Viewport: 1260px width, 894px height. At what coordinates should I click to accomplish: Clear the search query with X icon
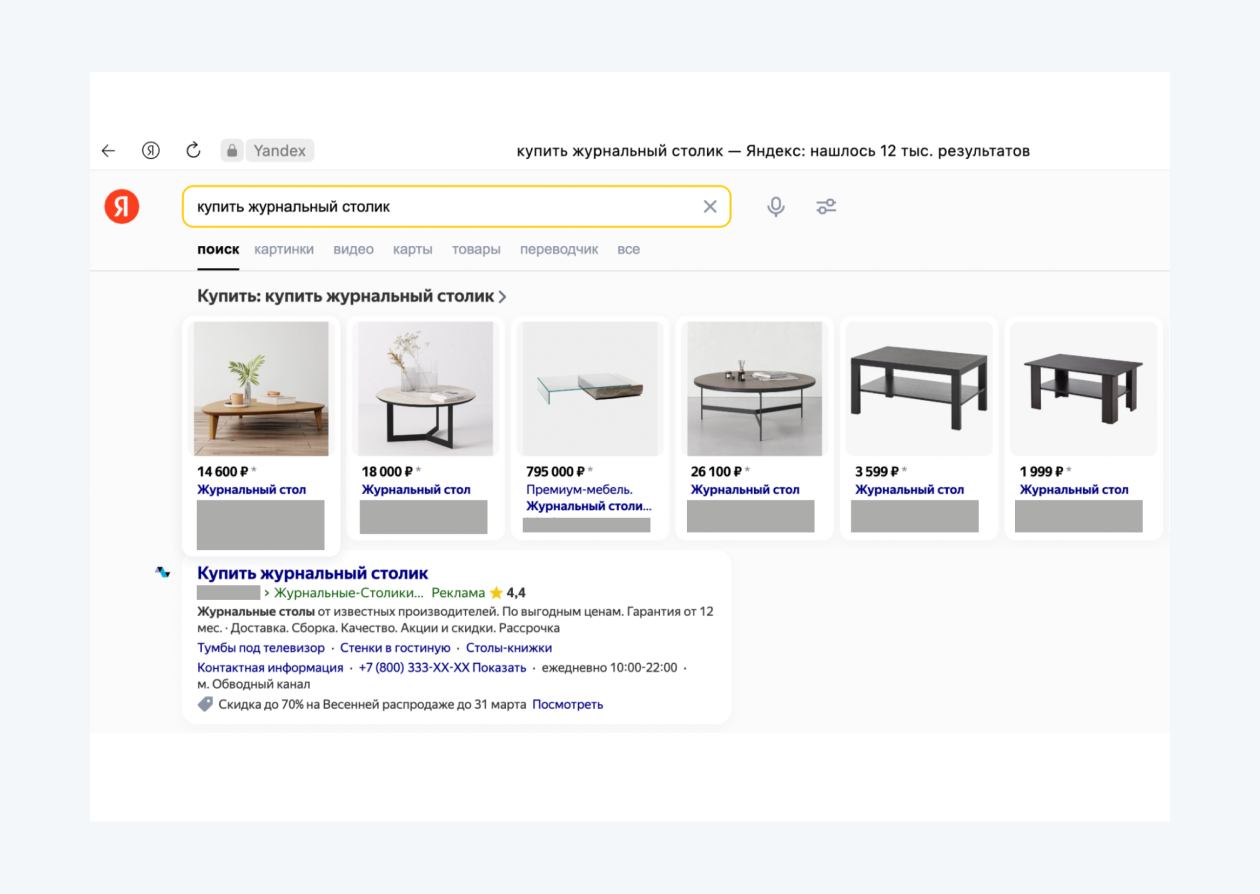pos(710,207)
